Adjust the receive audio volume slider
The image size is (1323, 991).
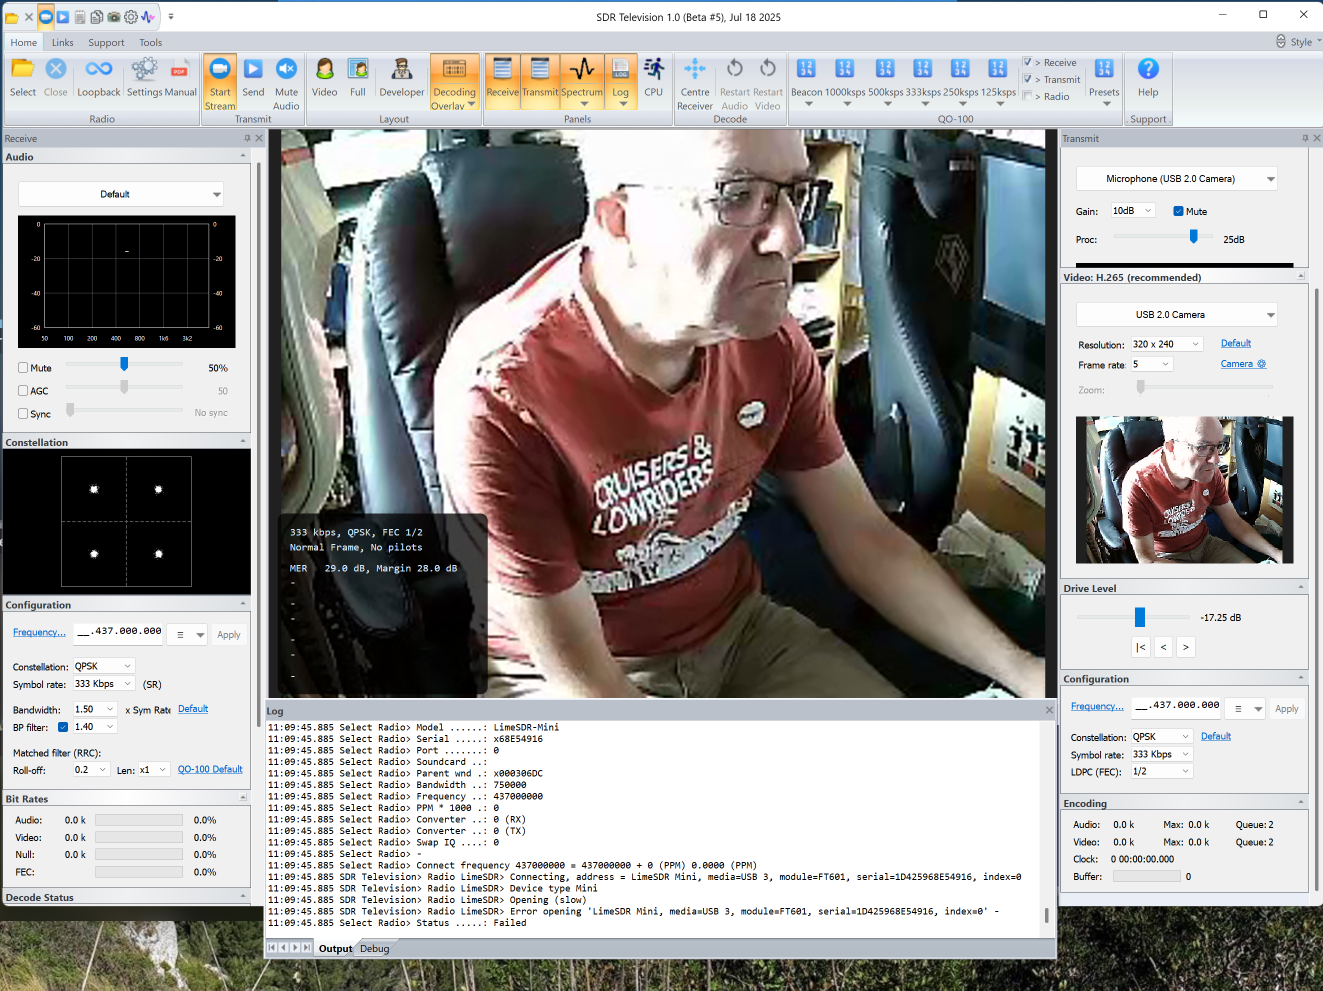(124, 364)
